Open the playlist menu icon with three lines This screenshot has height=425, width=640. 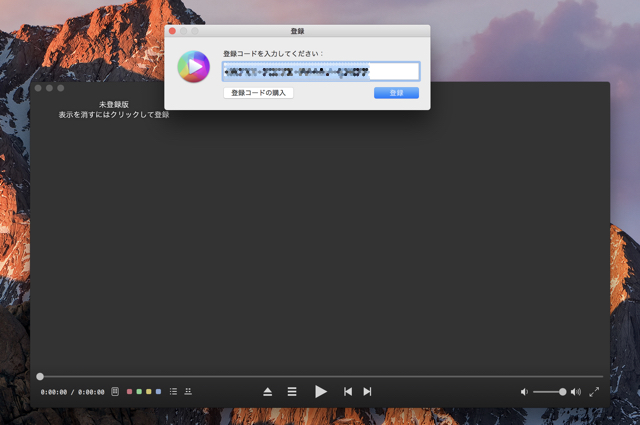coord(292,392)
